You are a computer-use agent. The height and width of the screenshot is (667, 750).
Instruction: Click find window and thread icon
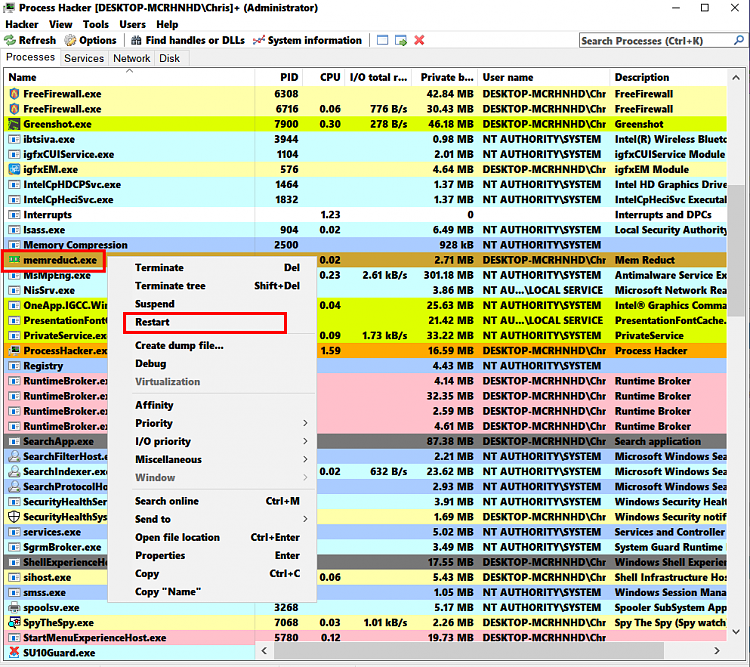[401, 40]
